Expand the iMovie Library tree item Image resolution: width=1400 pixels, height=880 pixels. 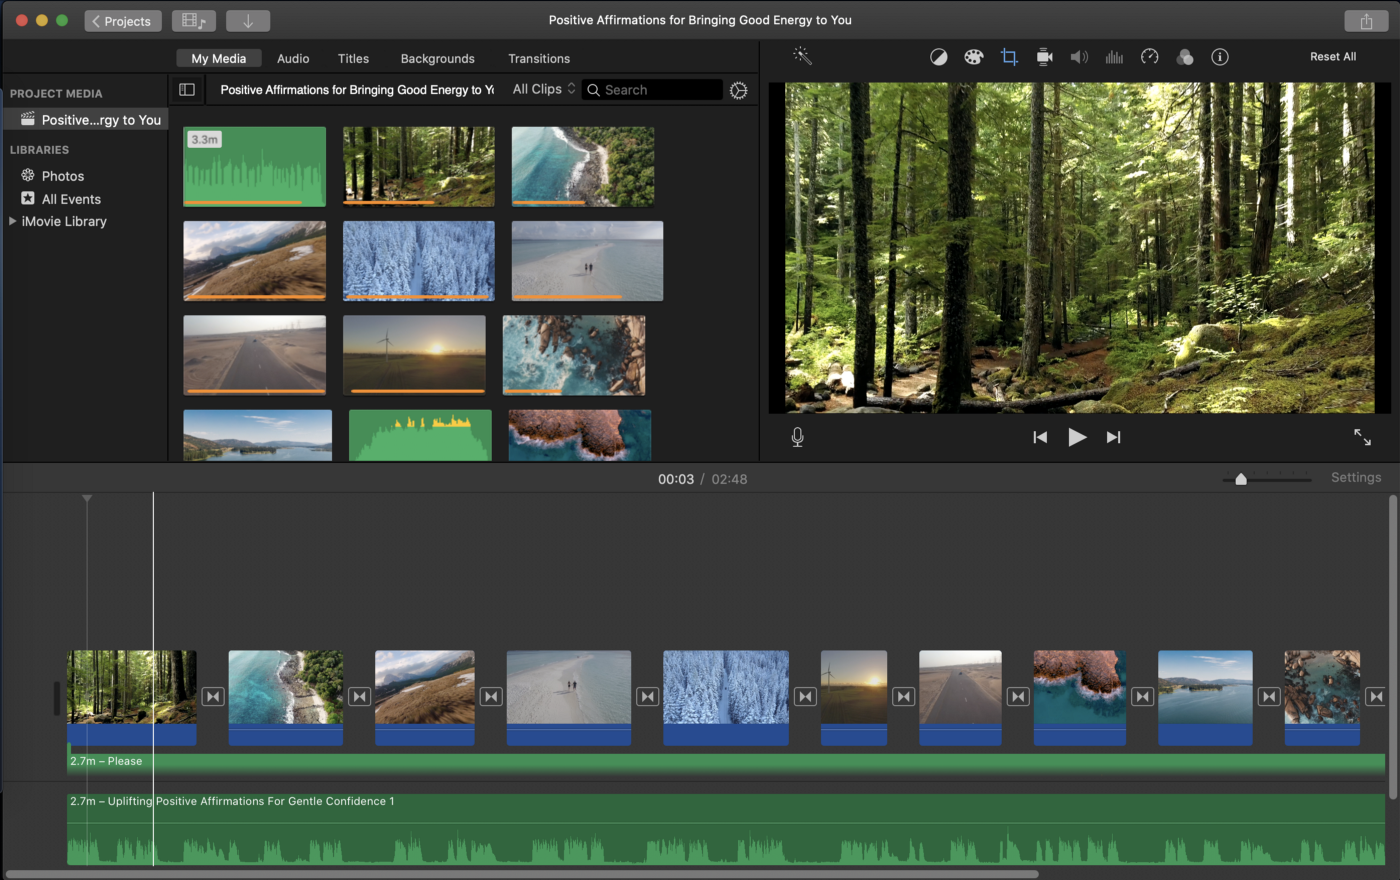tap(12, 221)
